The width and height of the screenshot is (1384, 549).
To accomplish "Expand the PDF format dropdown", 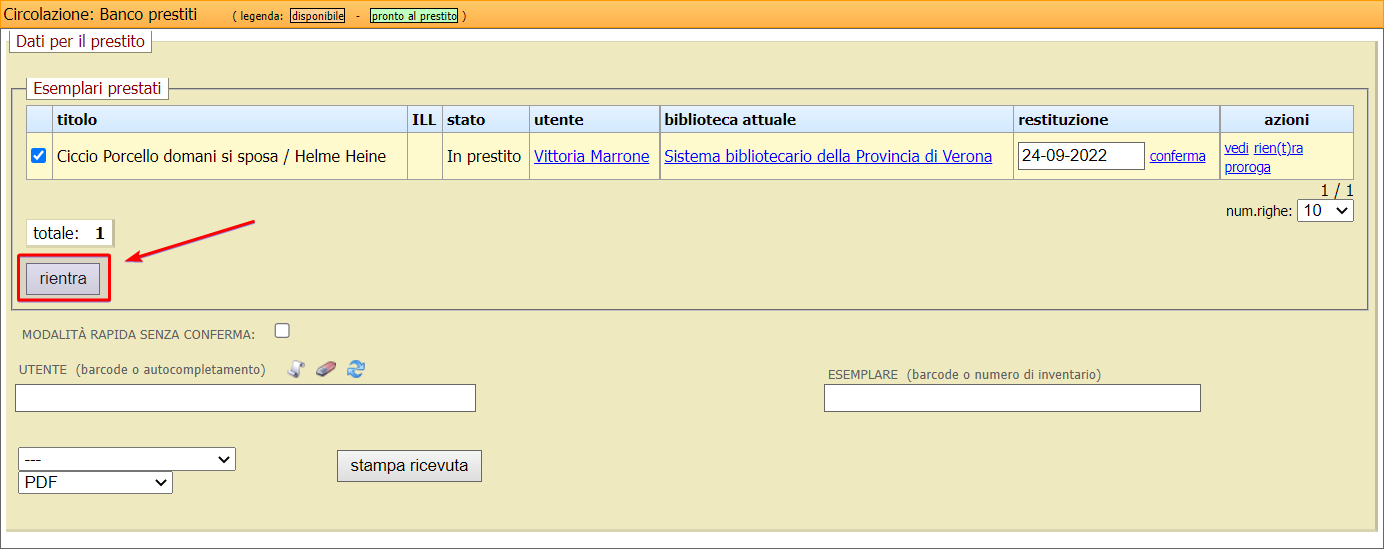I will (95, 482).
